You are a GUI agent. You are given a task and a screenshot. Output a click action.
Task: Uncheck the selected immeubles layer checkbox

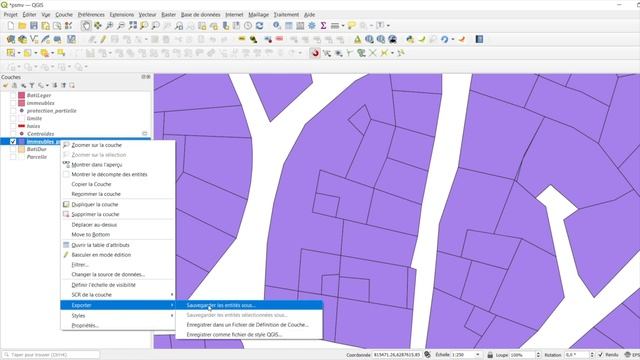13,142
